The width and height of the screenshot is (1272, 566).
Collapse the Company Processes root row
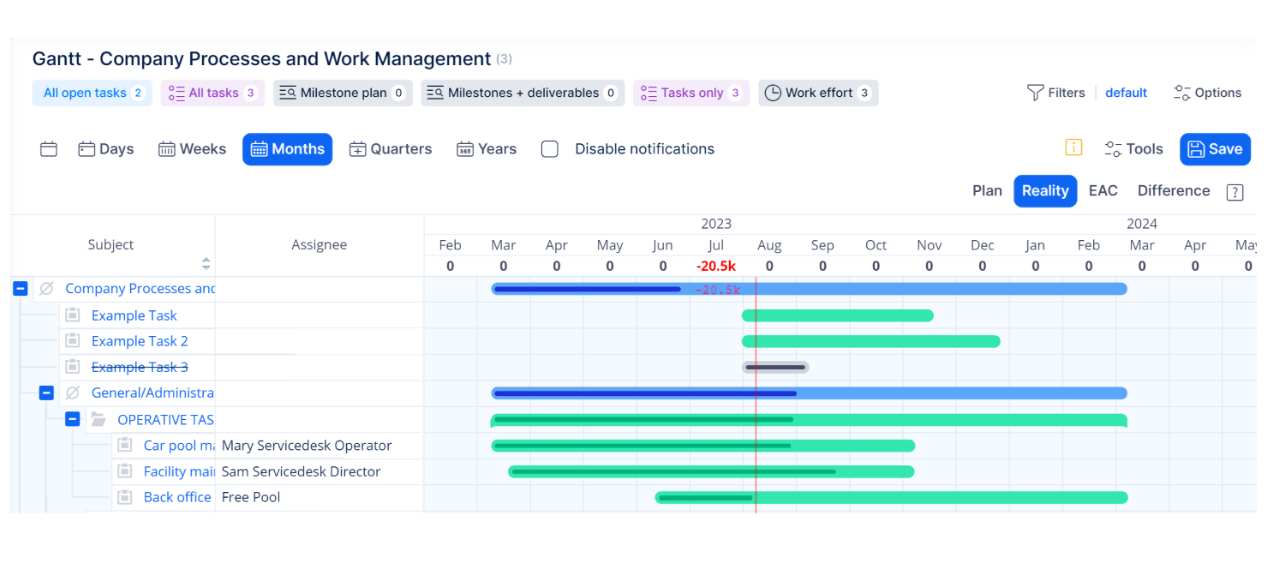click(20, 288)
